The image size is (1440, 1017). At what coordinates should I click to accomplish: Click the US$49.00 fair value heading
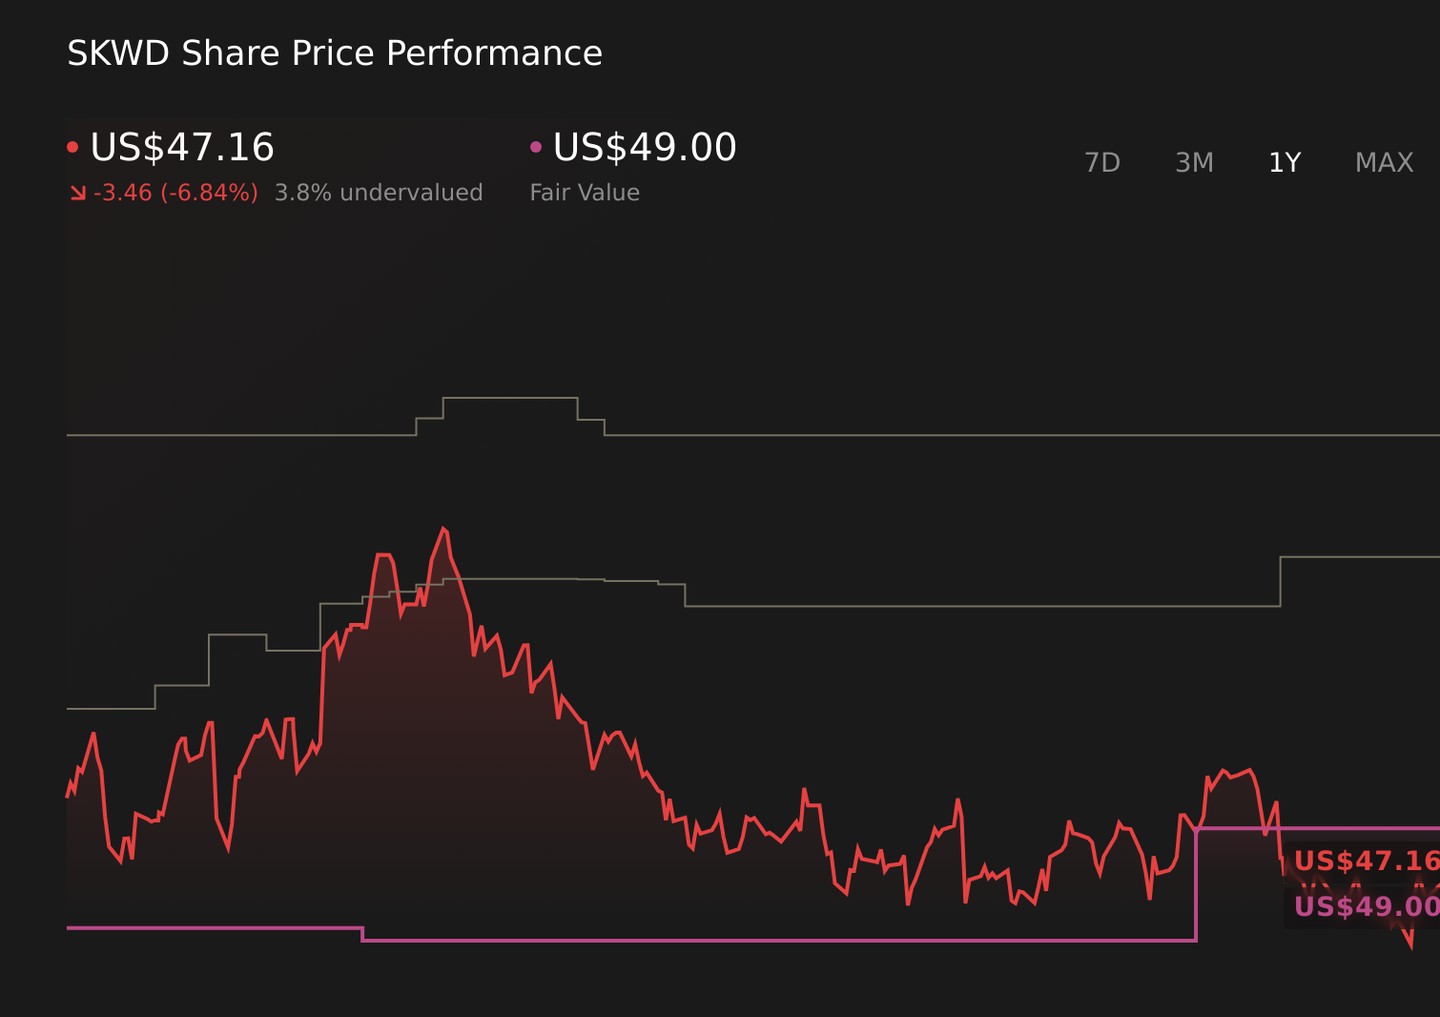[645, 147]
